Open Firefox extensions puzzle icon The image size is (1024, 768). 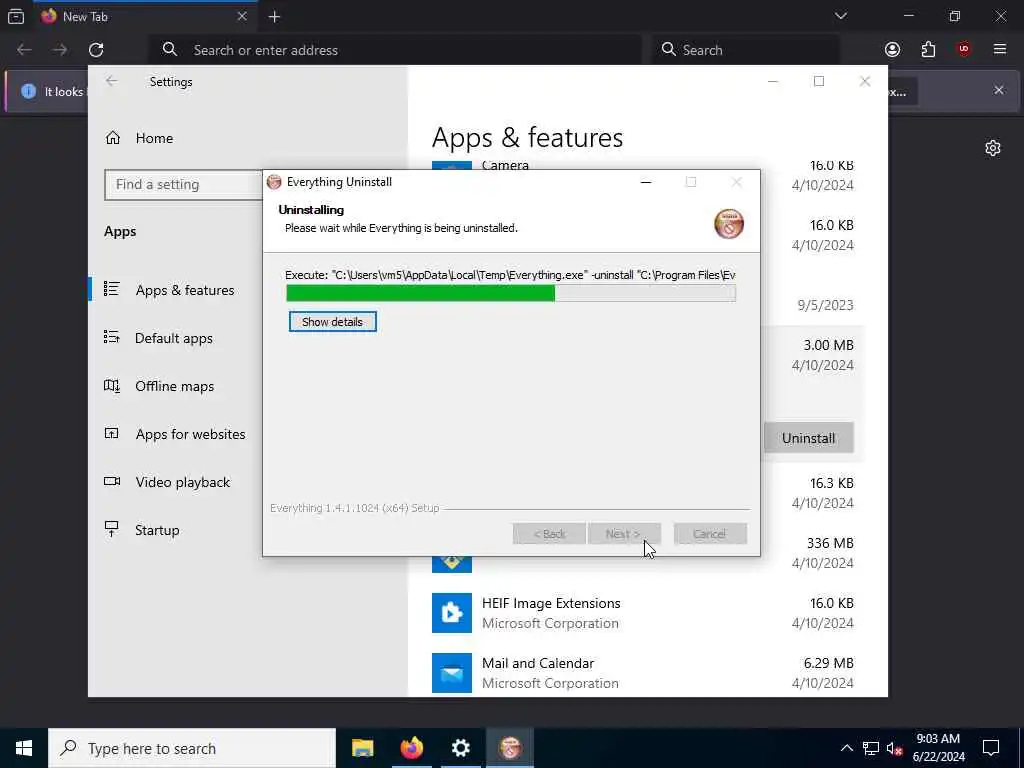click(x=928, y=50)
